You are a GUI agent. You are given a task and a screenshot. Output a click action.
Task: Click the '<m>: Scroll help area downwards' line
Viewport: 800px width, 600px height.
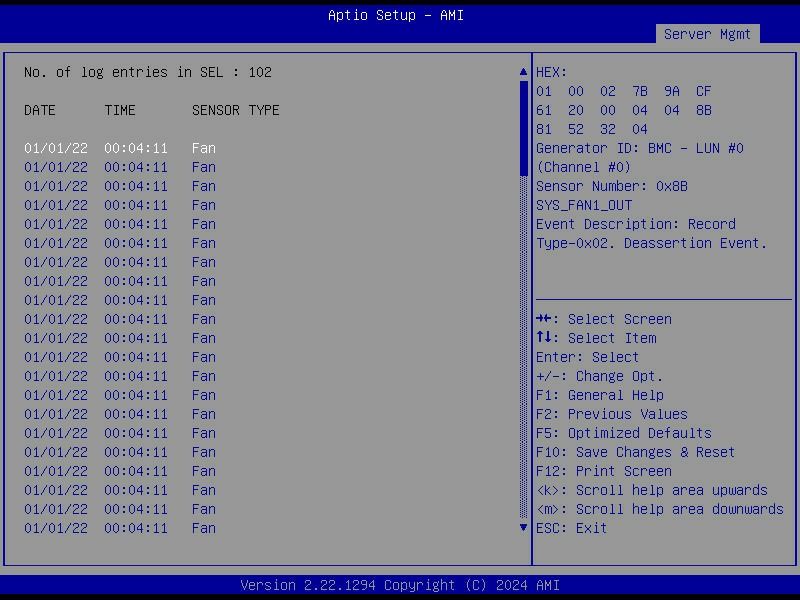pyautogui.click(x=660, y=509)
